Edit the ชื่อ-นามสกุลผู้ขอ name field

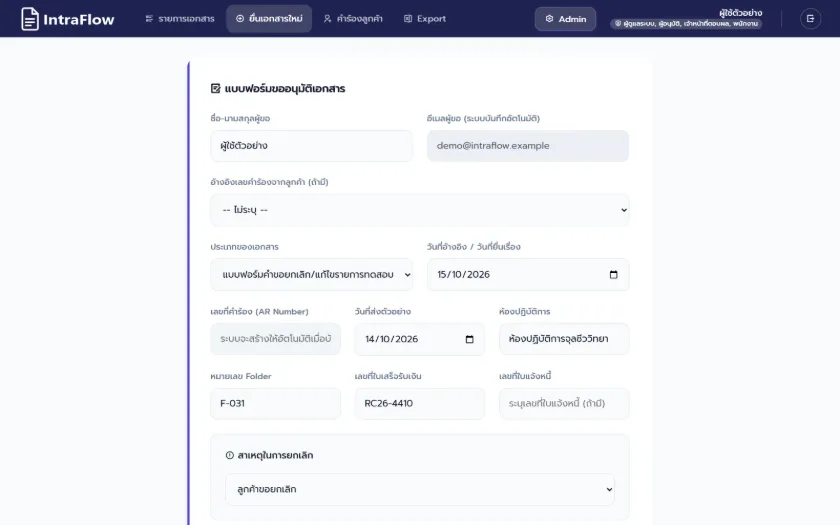coord(311,146)
